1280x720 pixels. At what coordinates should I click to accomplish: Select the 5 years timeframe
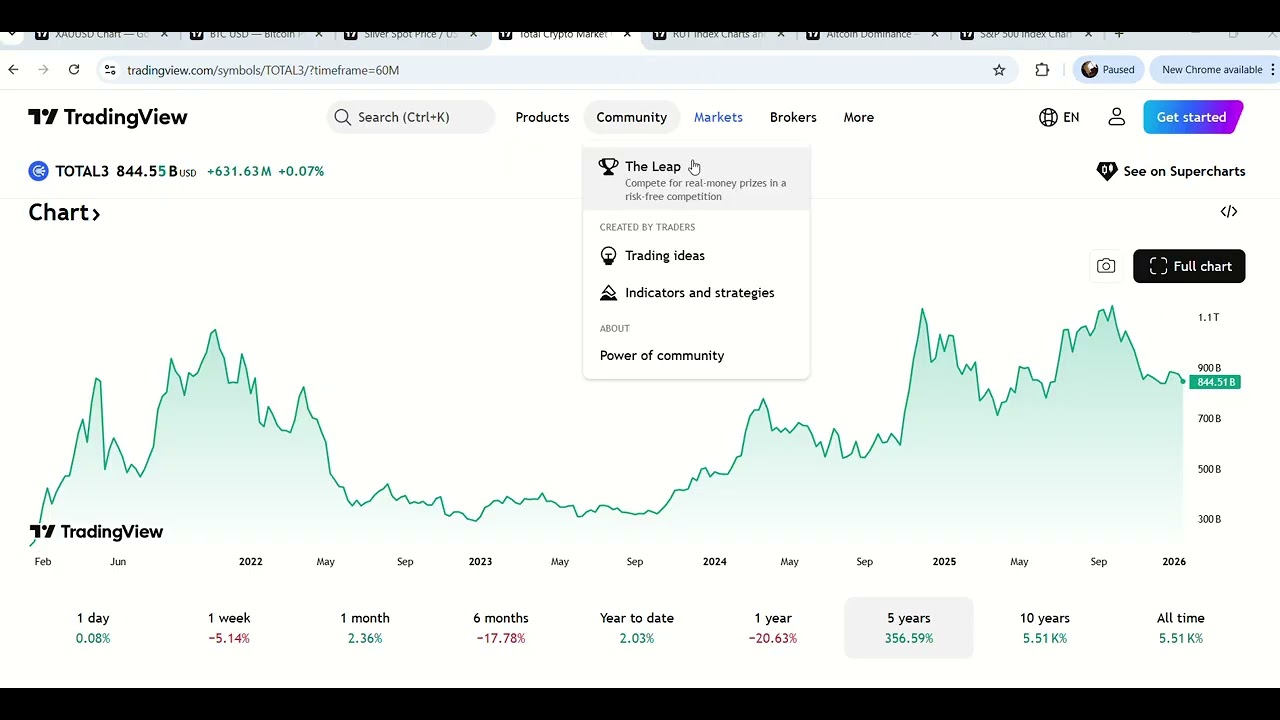[909, 628]
